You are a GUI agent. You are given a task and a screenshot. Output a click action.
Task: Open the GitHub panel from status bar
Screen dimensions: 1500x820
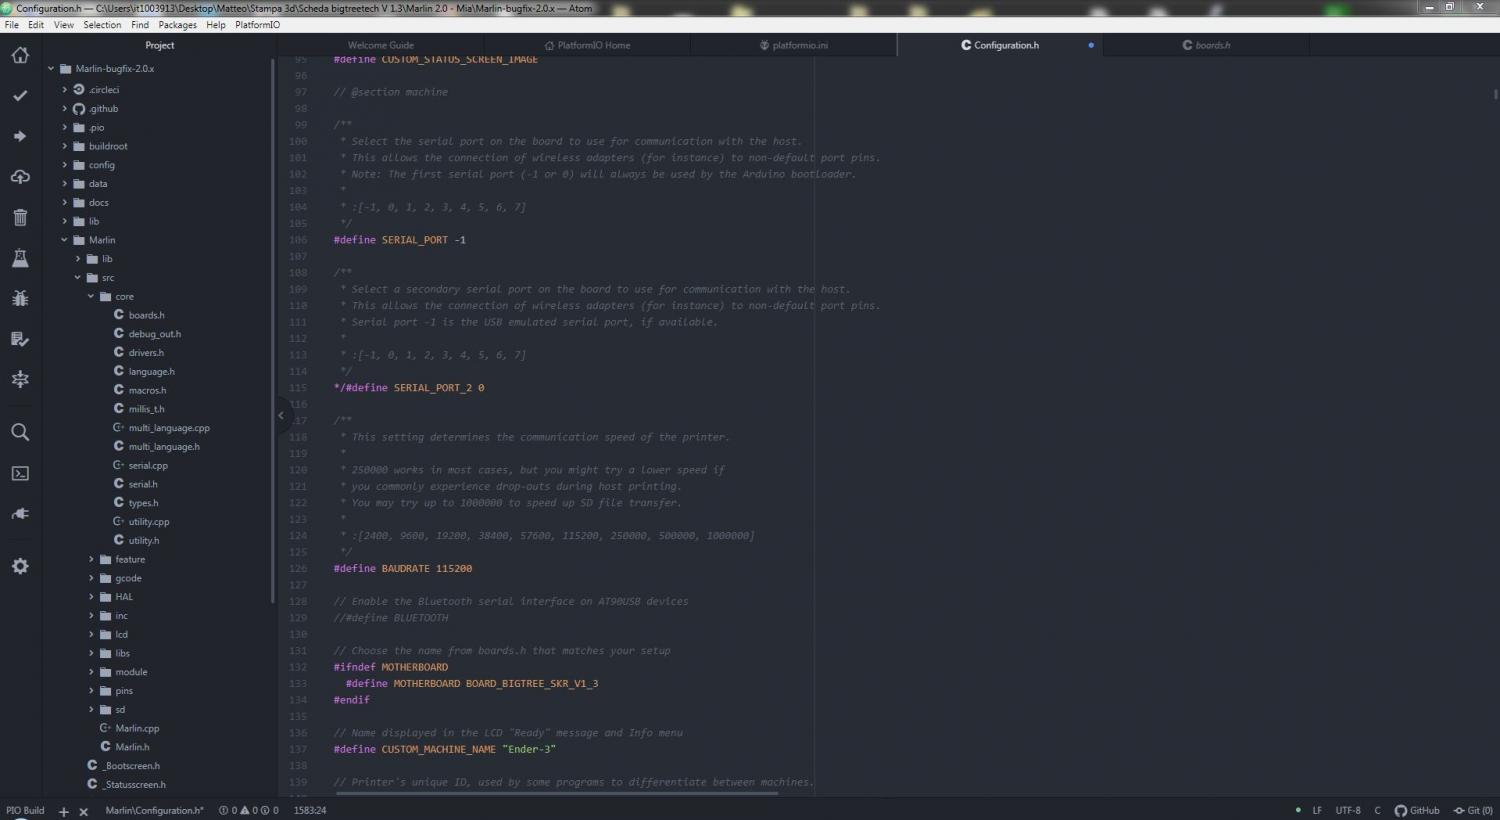click(x=1417, y=810)
